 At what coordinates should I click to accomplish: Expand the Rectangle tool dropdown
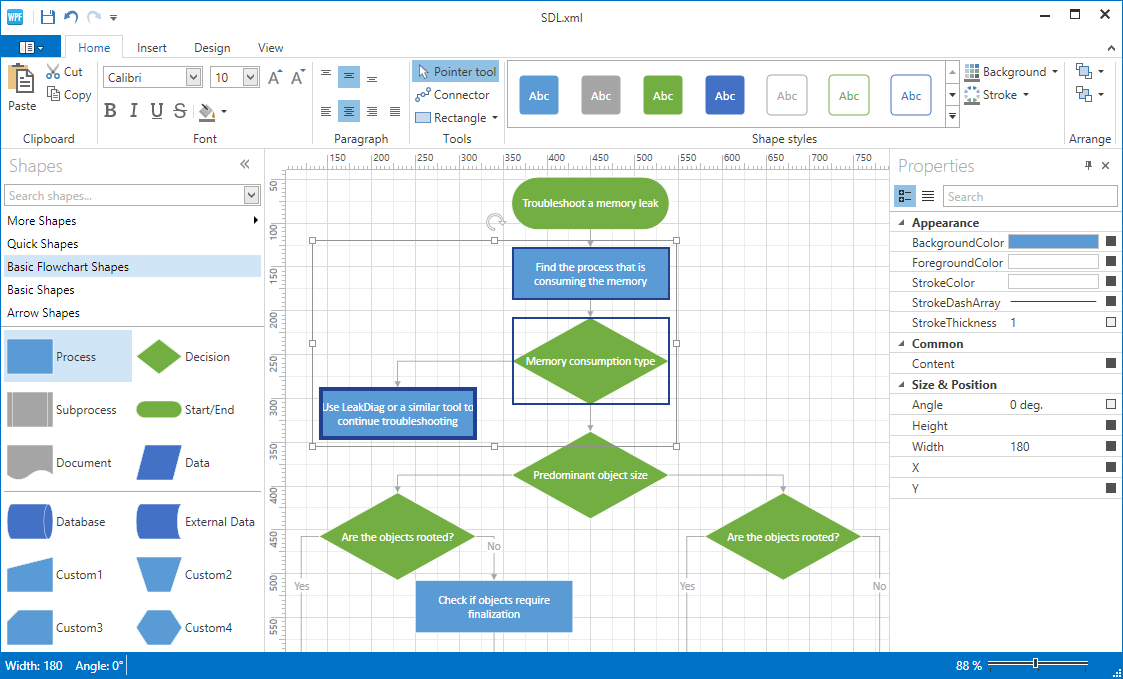coord(494,118)
